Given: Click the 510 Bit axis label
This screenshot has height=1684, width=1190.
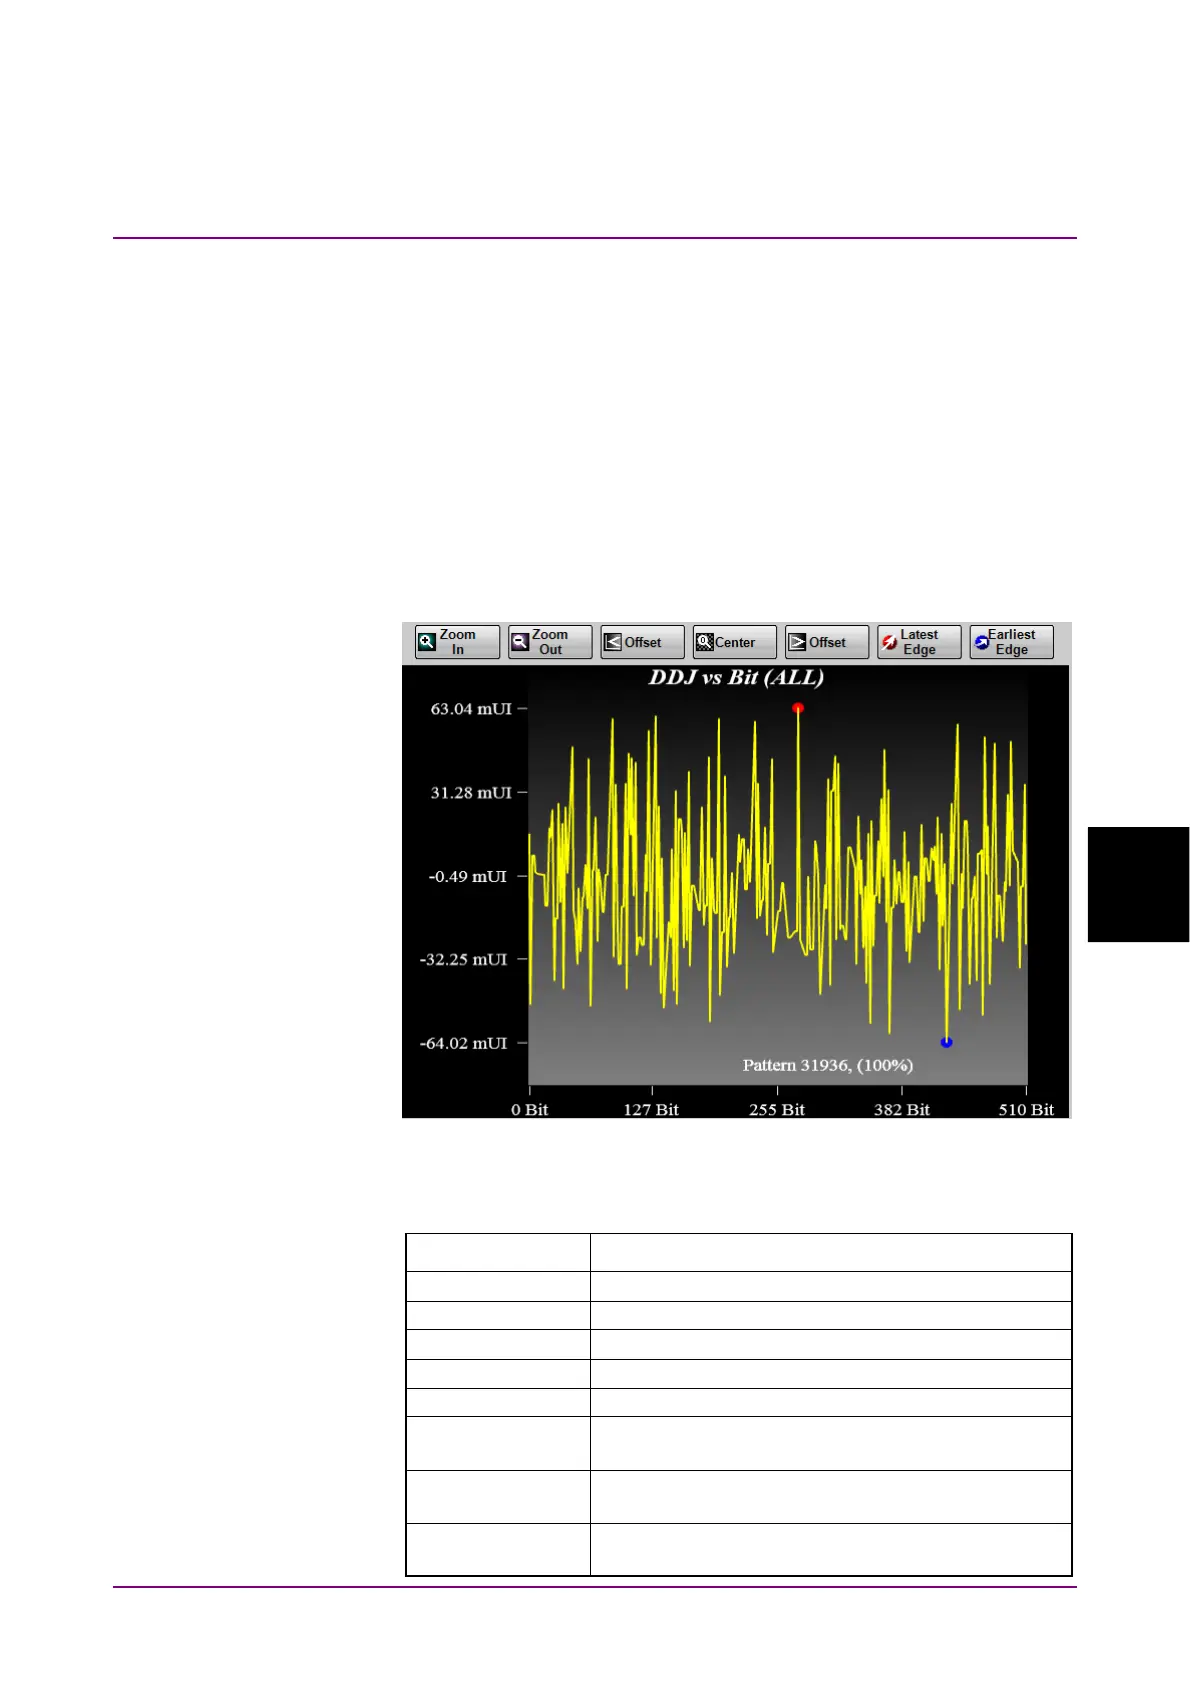Looking at the screenshot, I should click(x=1026, y=1110).
